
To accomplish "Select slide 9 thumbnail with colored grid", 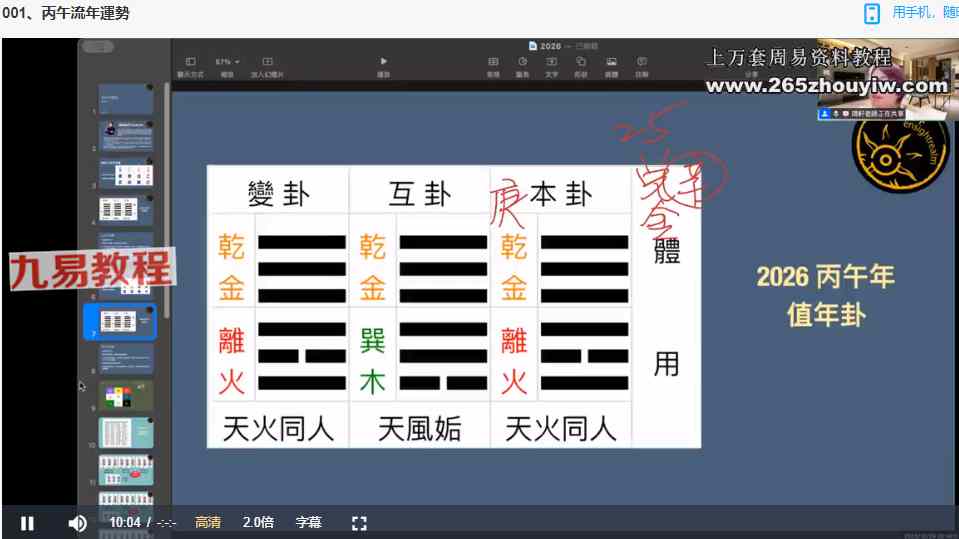I will [x=126, y=395].
